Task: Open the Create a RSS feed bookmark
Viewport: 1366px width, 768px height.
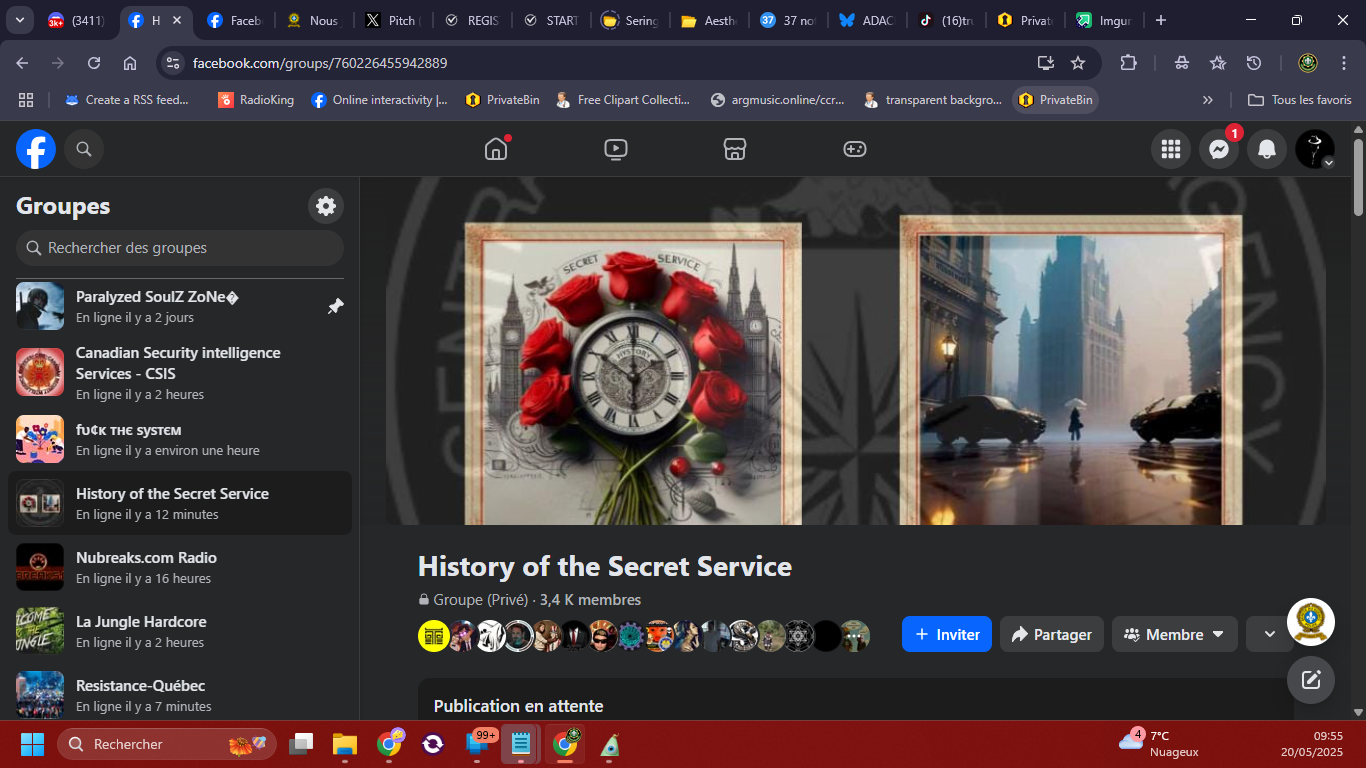Action: tap(127, 100)
